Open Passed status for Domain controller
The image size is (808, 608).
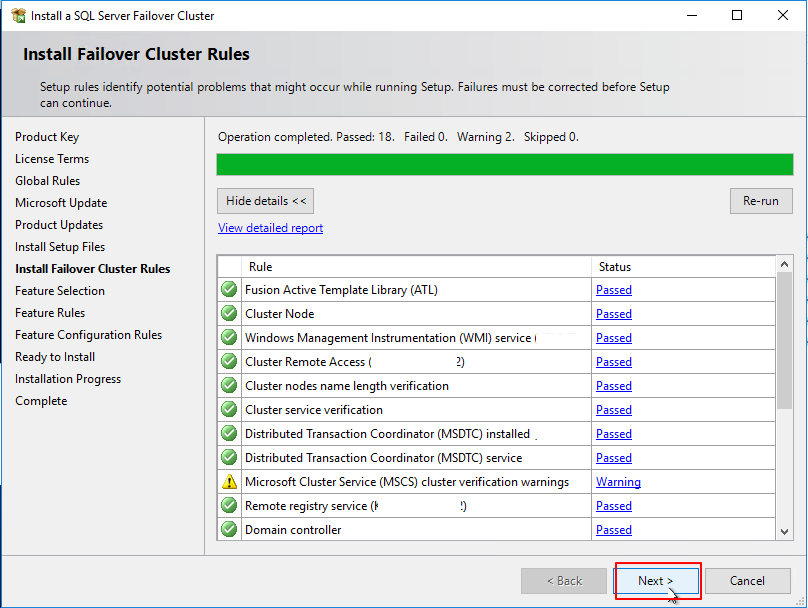point(614,530)
